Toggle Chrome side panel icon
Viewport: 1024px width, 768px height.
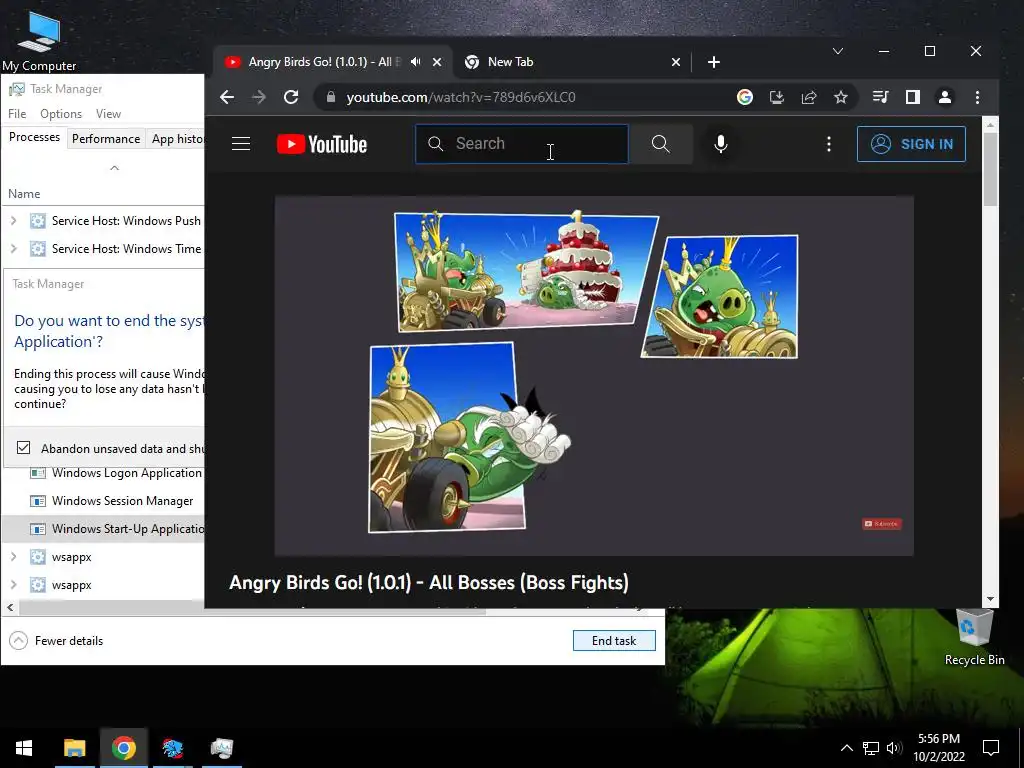(x=912, y=97)
